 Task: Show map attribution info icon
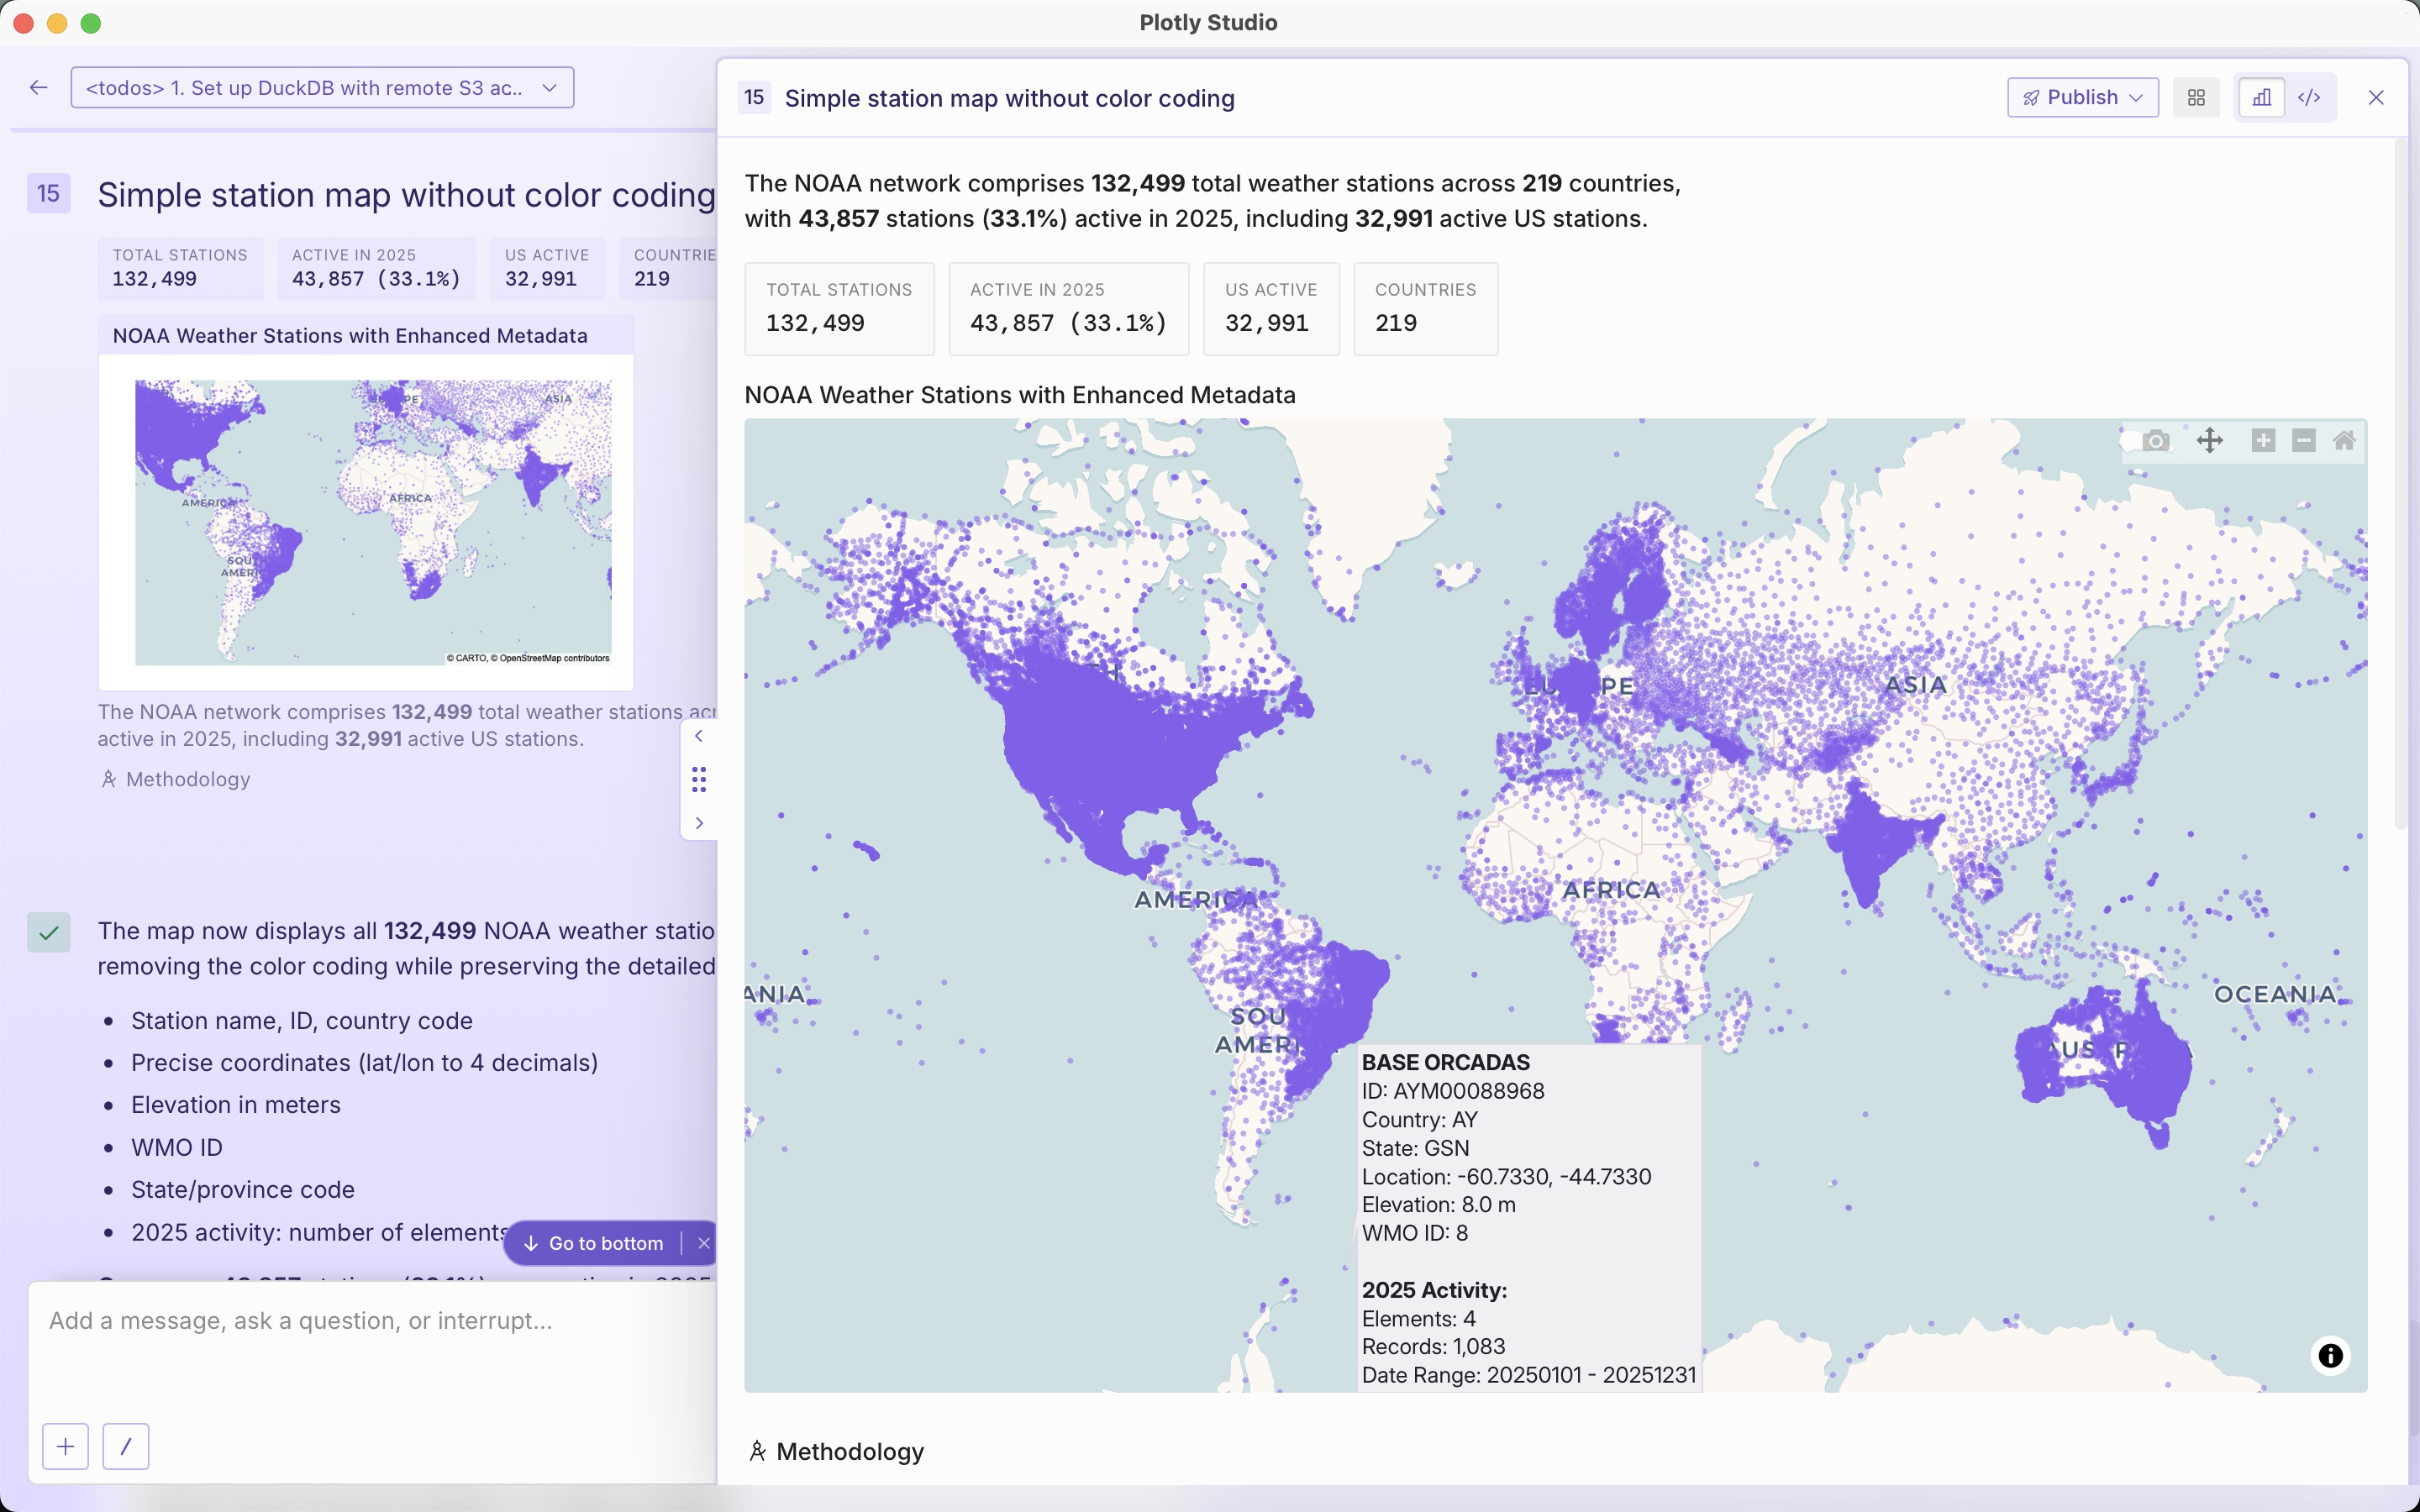tap(2330, 1355)
